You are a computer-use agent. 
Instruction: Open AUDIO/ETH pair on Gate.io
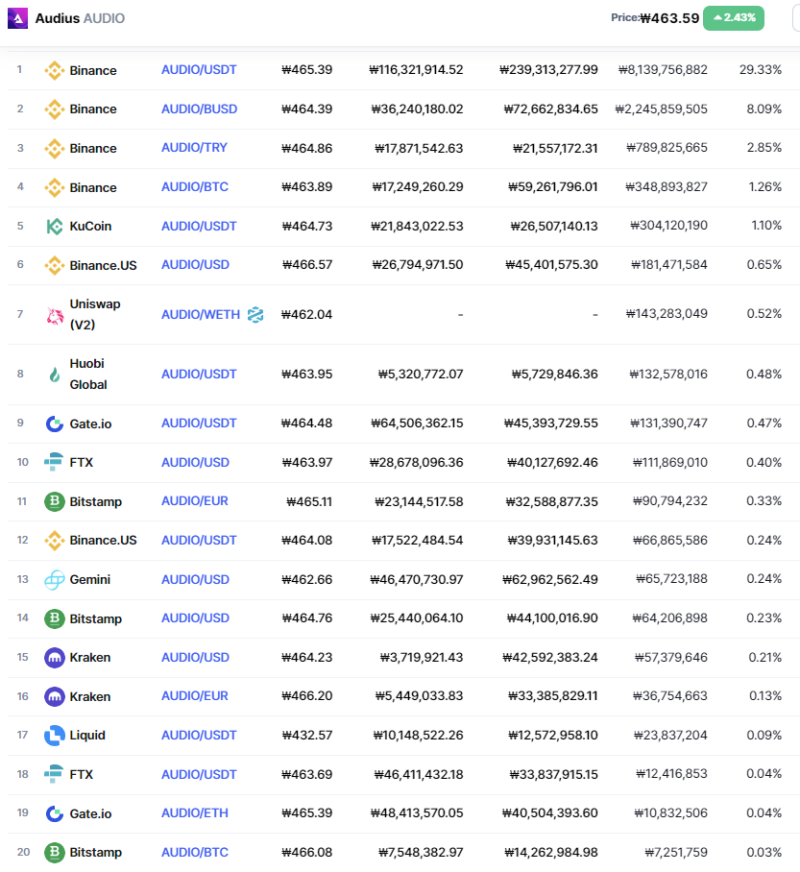195,813
